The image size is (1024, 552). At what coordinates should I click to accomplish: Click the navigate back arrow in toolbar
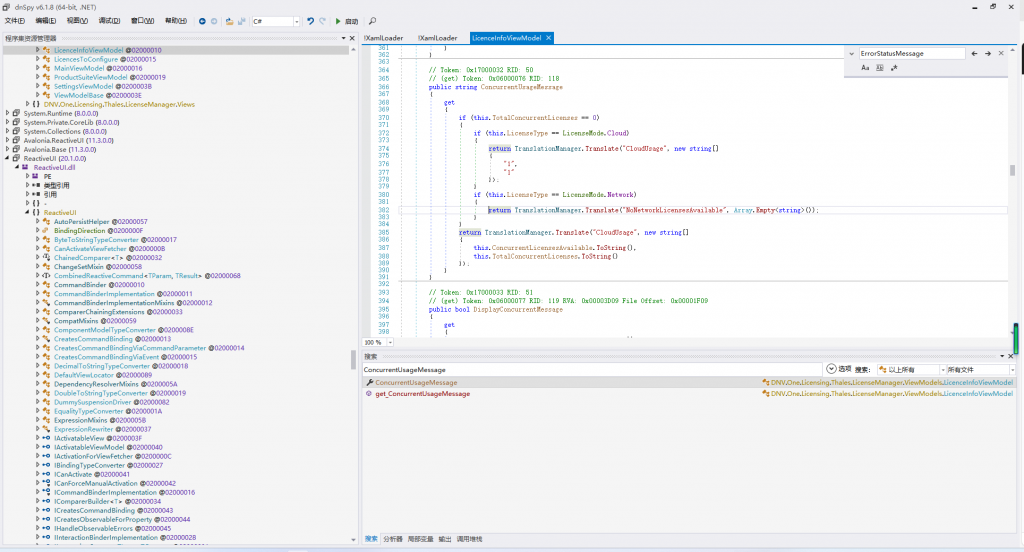pos(202,20)
